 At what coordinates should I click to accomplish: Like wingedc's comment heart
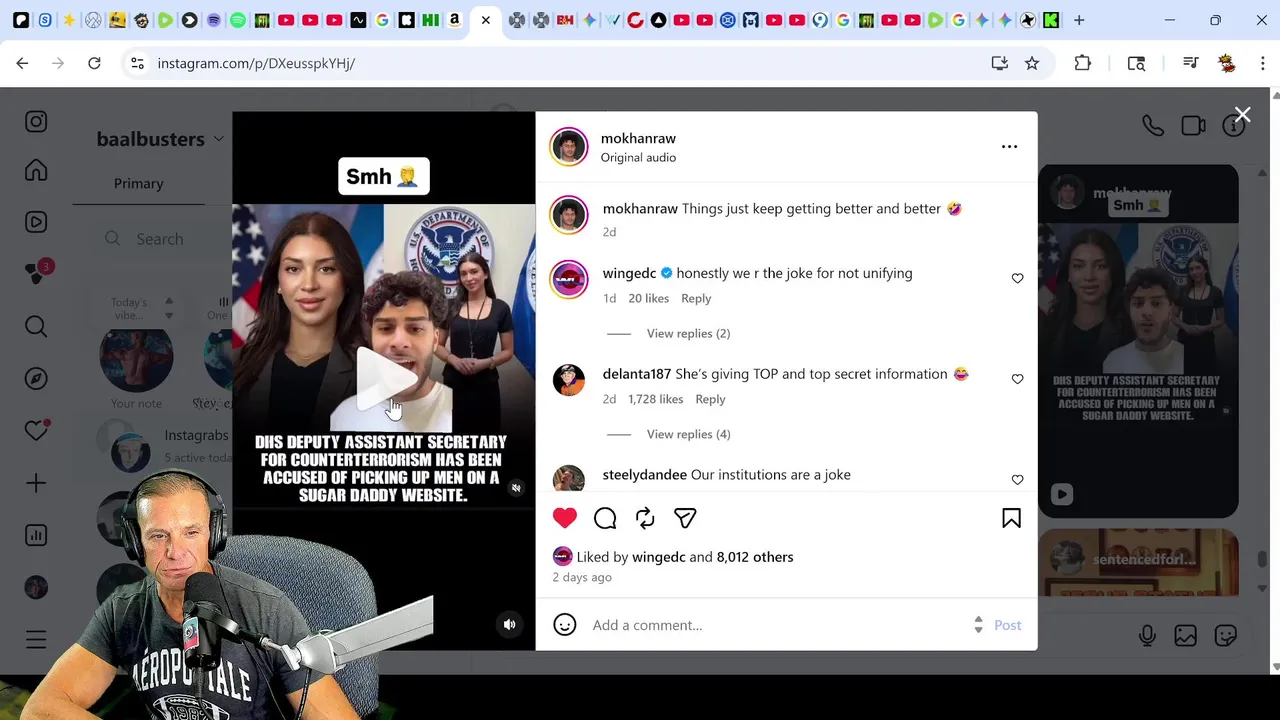1017,278
